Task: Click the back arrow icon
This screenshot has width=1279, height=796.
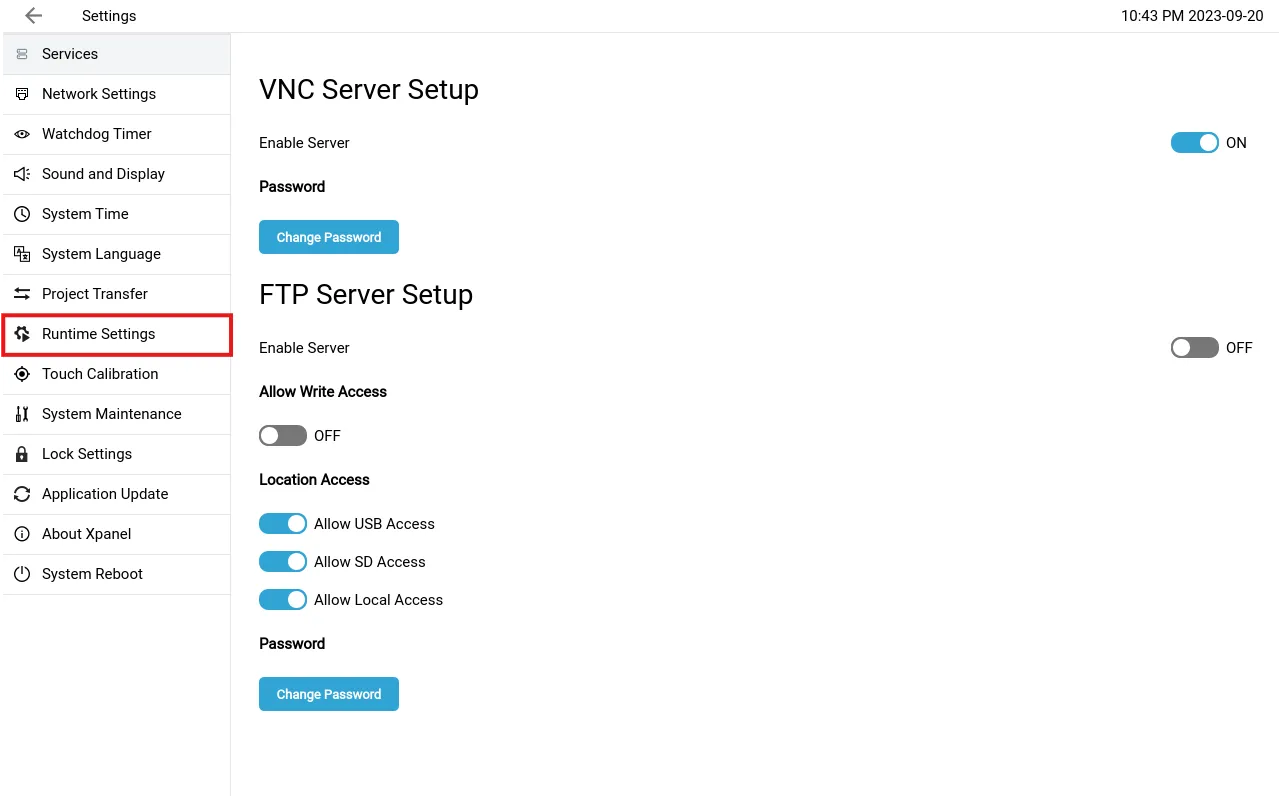Action: (34, 16)
